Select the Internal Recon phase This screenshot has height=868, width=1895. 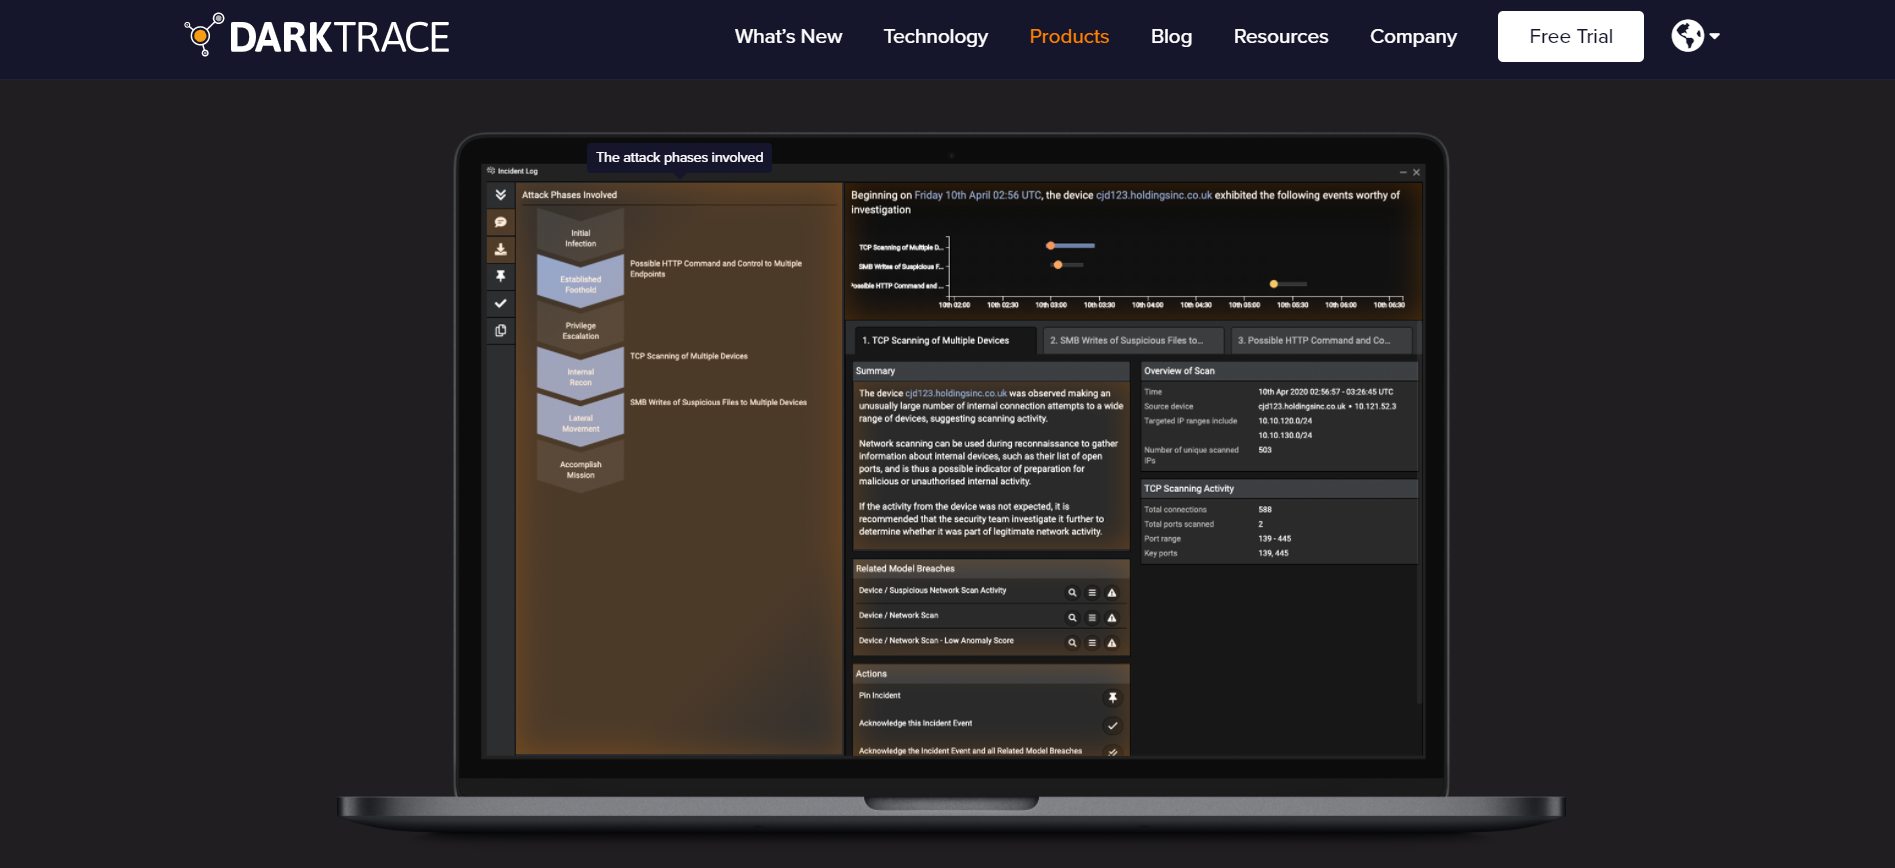tap(580, 375)
